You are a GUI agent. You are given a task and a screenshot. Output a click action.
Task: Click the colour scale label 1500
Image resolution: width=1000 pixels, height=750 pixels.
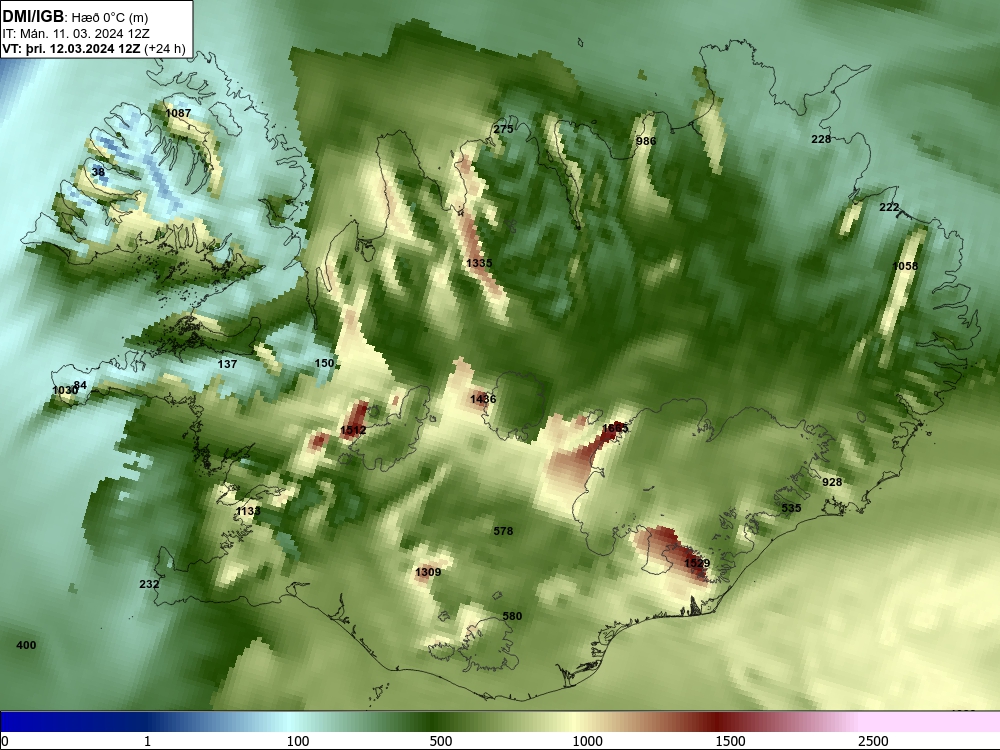click(x=730, y=741)
